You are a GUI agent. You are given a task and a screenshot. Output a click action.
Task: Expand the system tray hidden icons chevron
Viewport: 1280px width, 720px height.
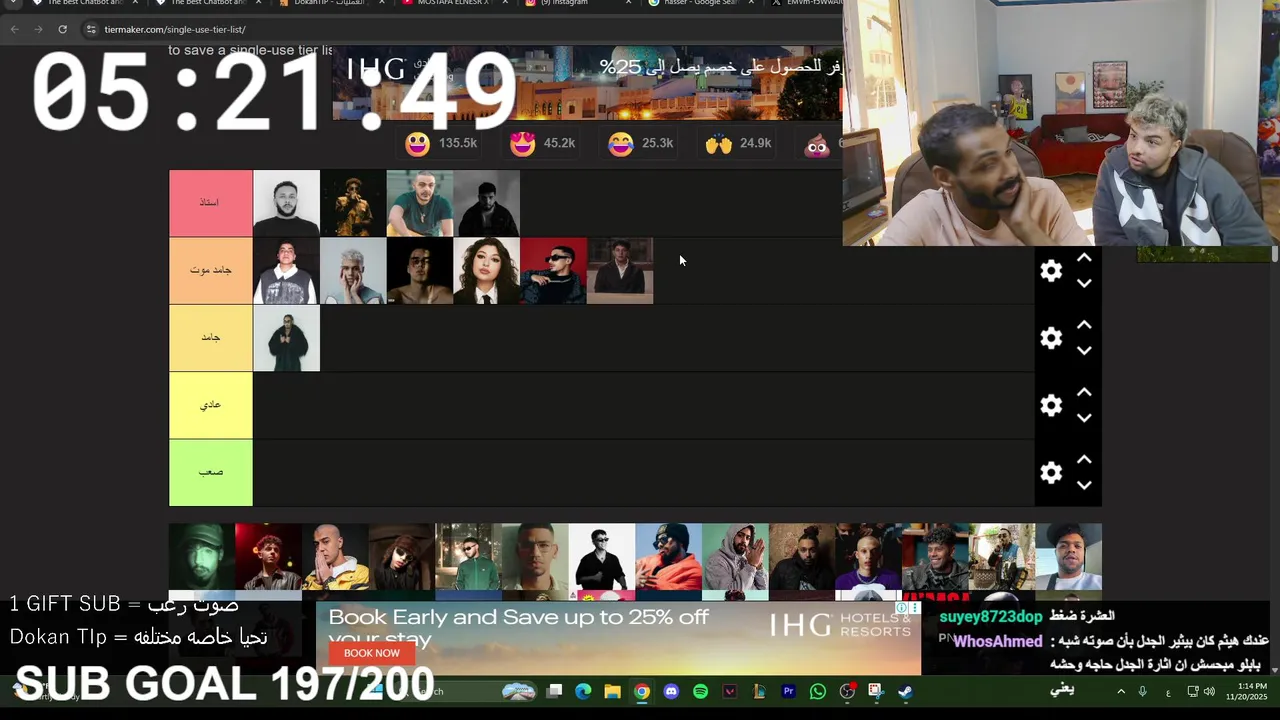pyautogui.click(x=1121, y=691)
